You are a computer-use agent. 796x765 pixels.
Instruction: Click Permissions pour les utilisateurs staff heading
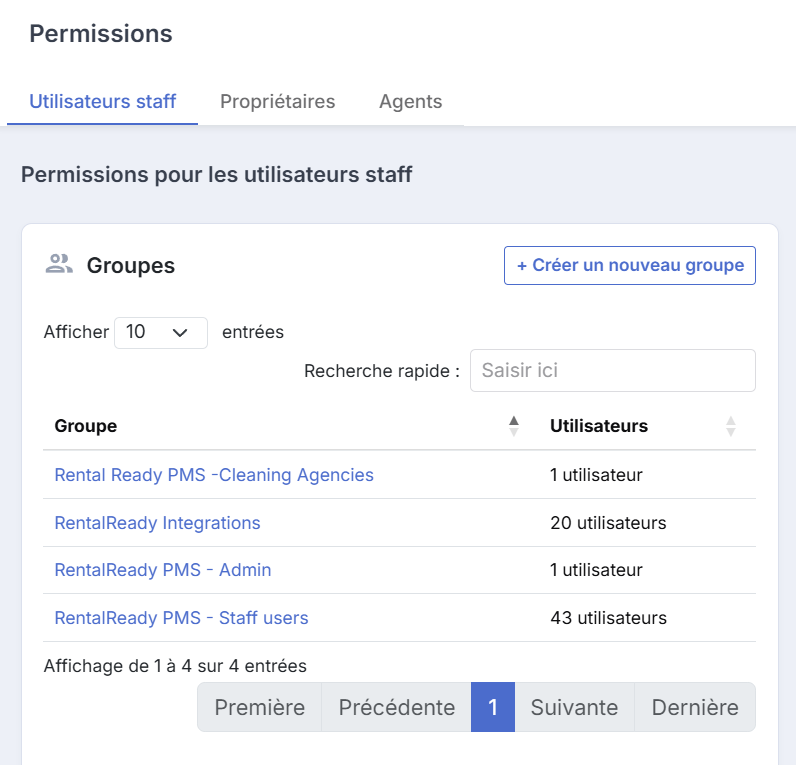tap(217, 175)
